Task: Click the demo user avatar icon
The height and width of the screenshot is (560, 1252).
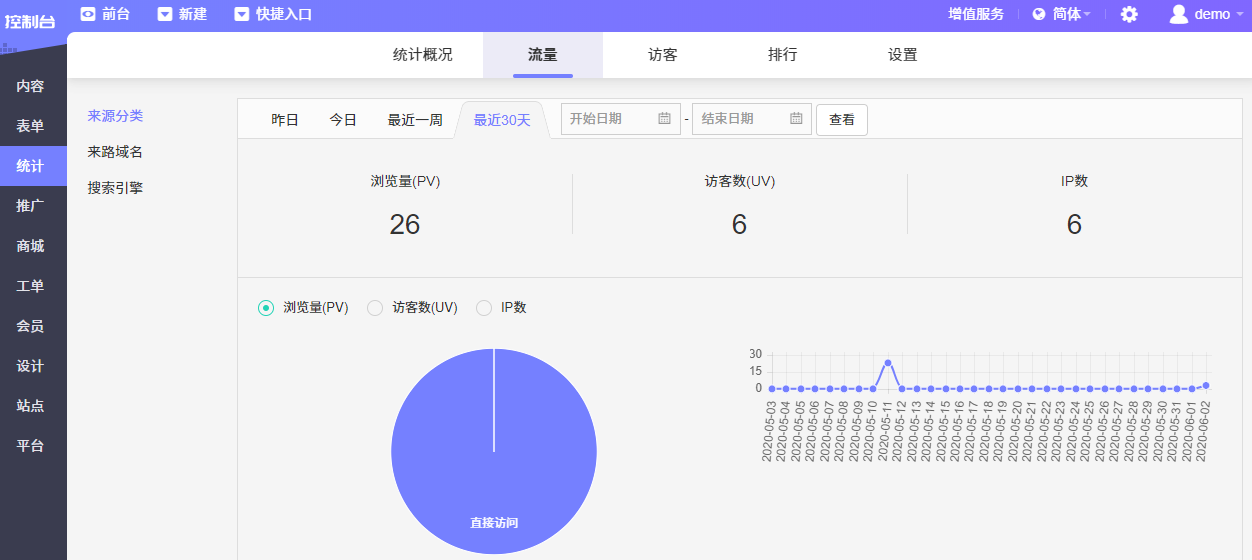Action: 1178,14
